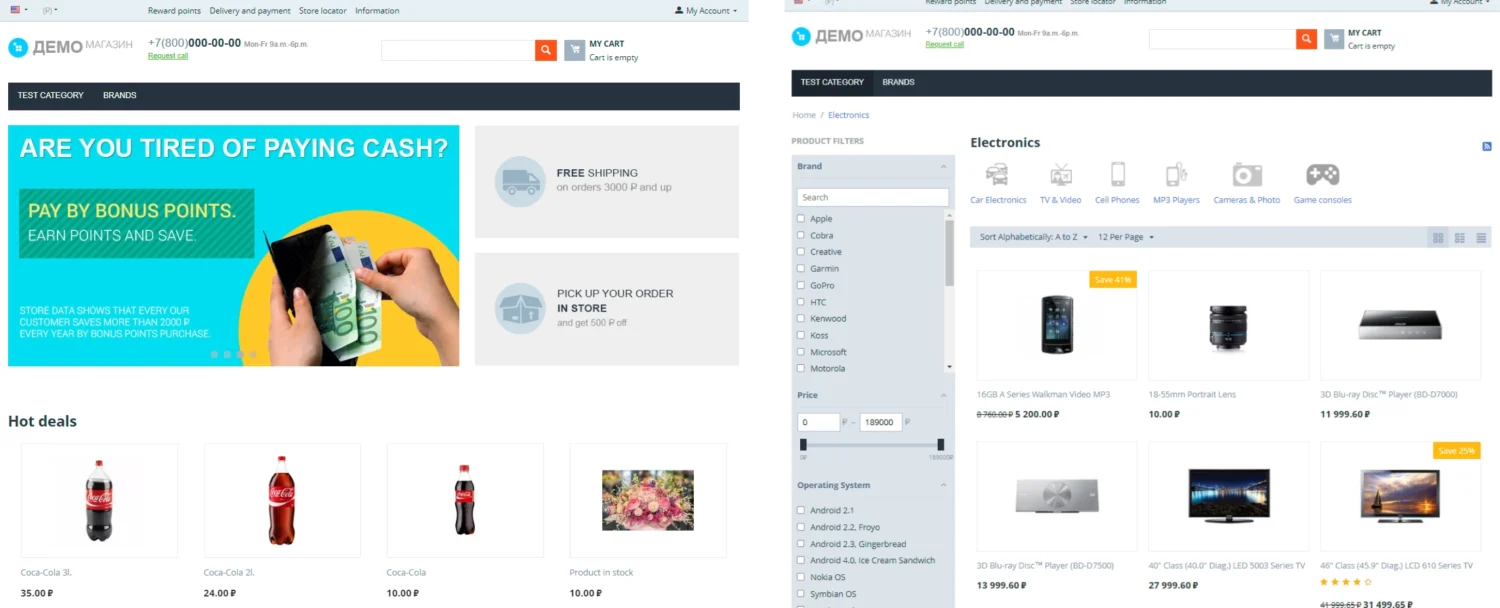Click the right price range slider handle
Screen dimensions: 1500x608
point(940,444)
